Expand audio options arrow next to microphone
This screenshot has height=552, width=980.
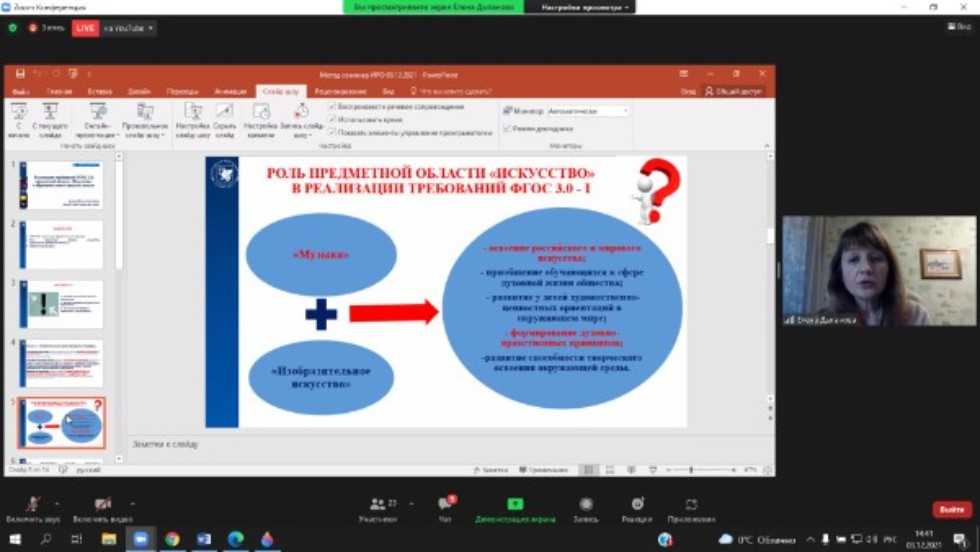click(x=57, y=504)
